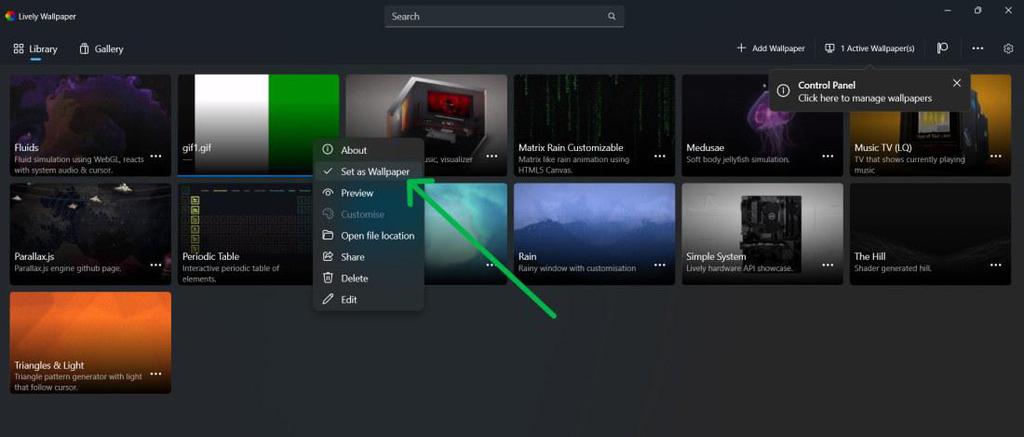Select the Rain wallpaper thumbnail
The width and height of the screenshot is (1024, 437).
coord(594,234)
